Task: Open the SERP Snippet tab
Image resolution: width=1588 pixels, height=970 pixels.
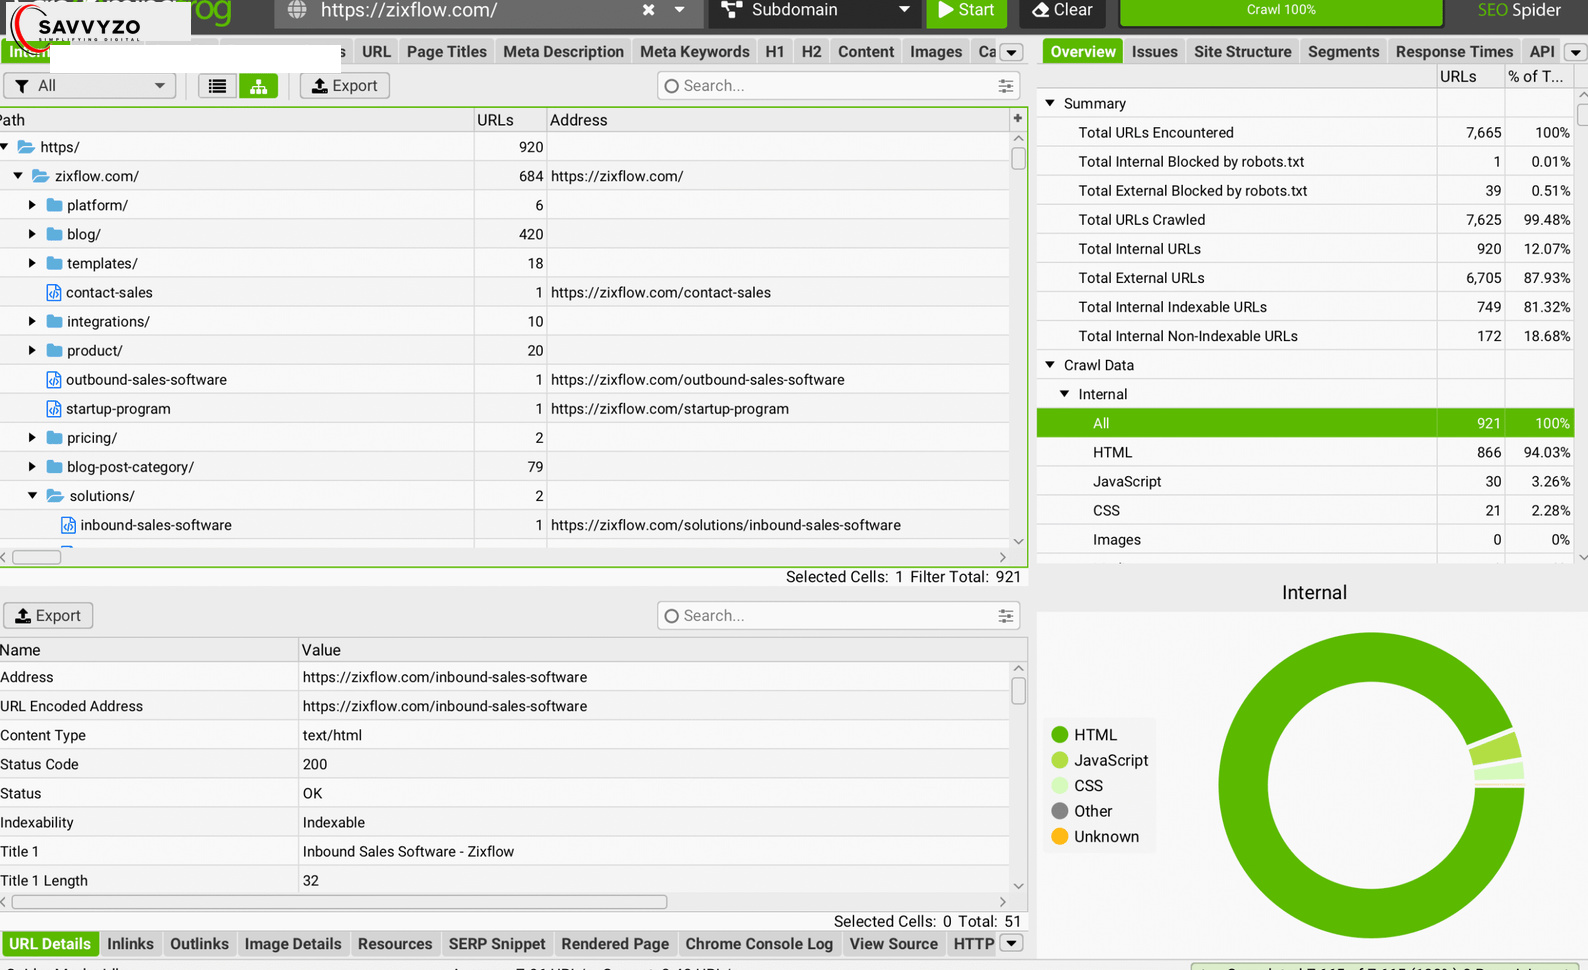Action: [497, 943]
